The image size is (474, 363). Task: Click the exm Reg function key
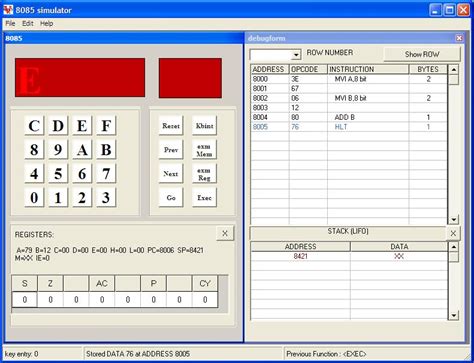204,174
